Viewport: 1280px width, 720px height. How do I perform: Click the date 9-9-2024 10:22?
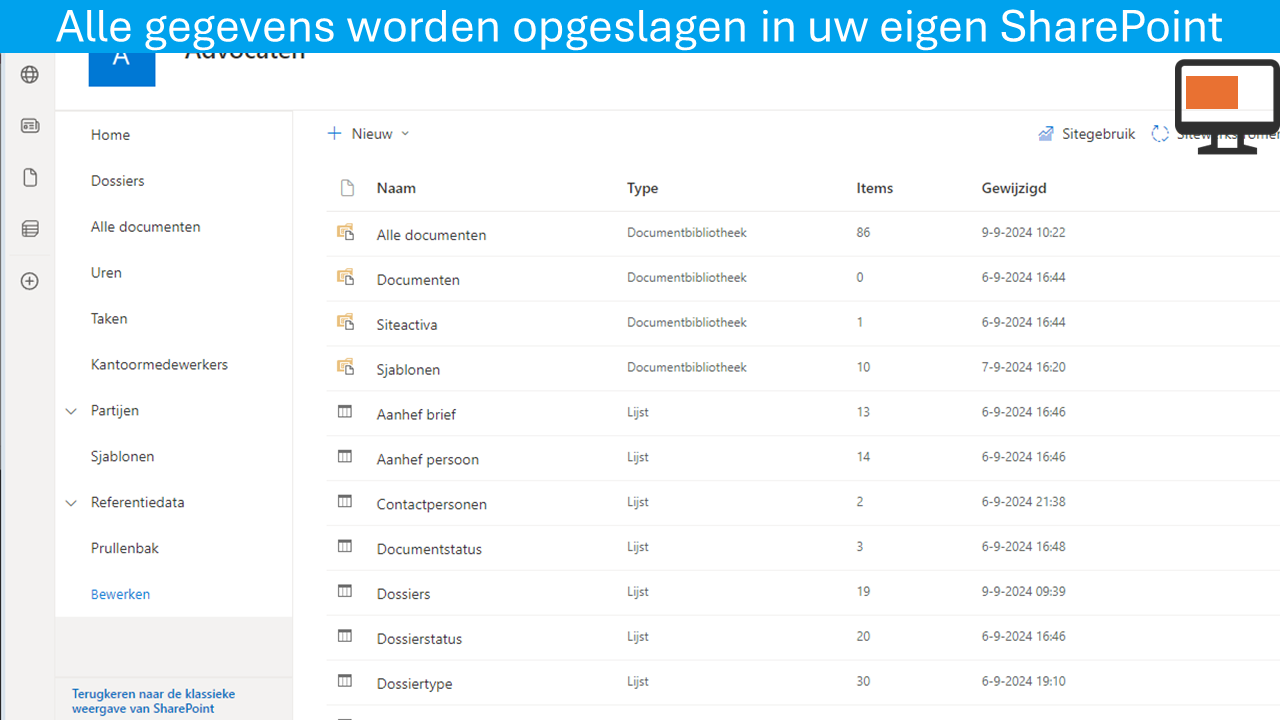coord(1024,232)
